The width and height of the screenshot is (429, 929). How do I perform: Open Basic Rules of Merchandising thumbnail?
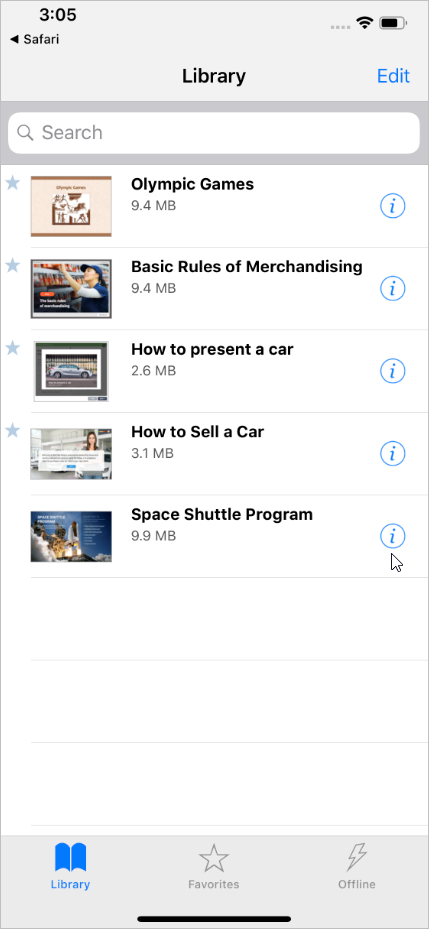tap(71, 289)
